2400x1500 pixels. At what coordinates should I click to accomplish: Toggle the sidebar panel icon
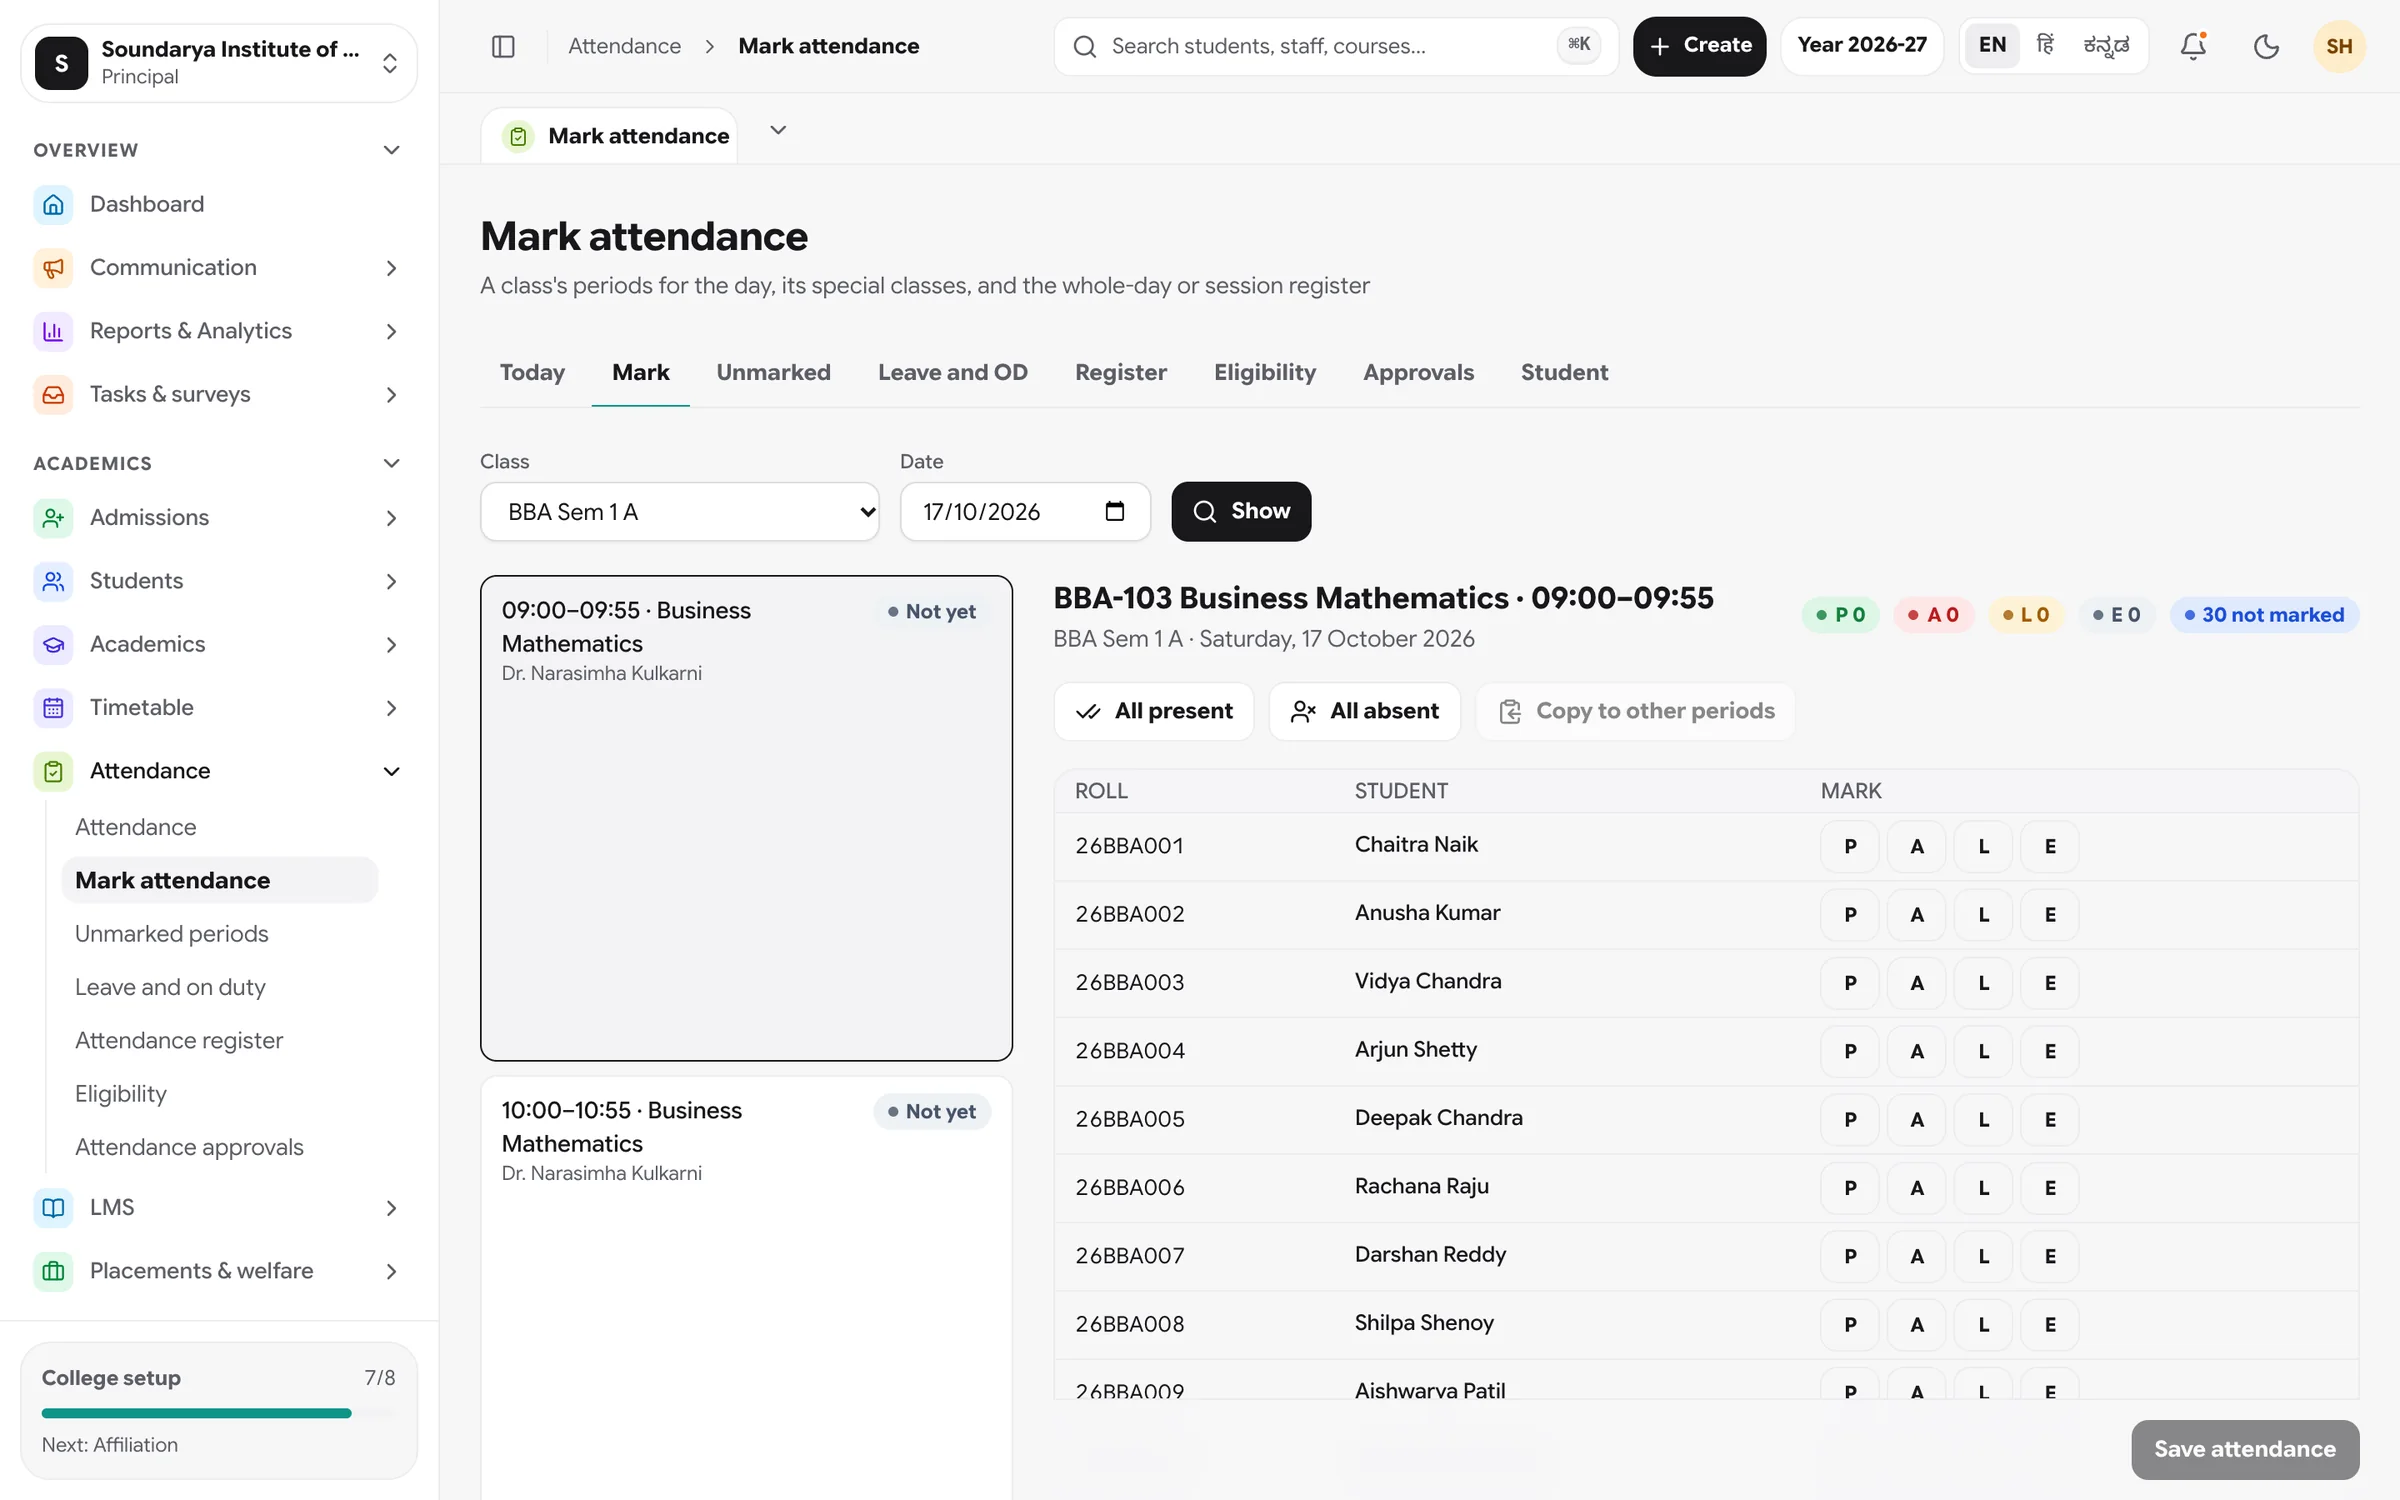[503, 46]
